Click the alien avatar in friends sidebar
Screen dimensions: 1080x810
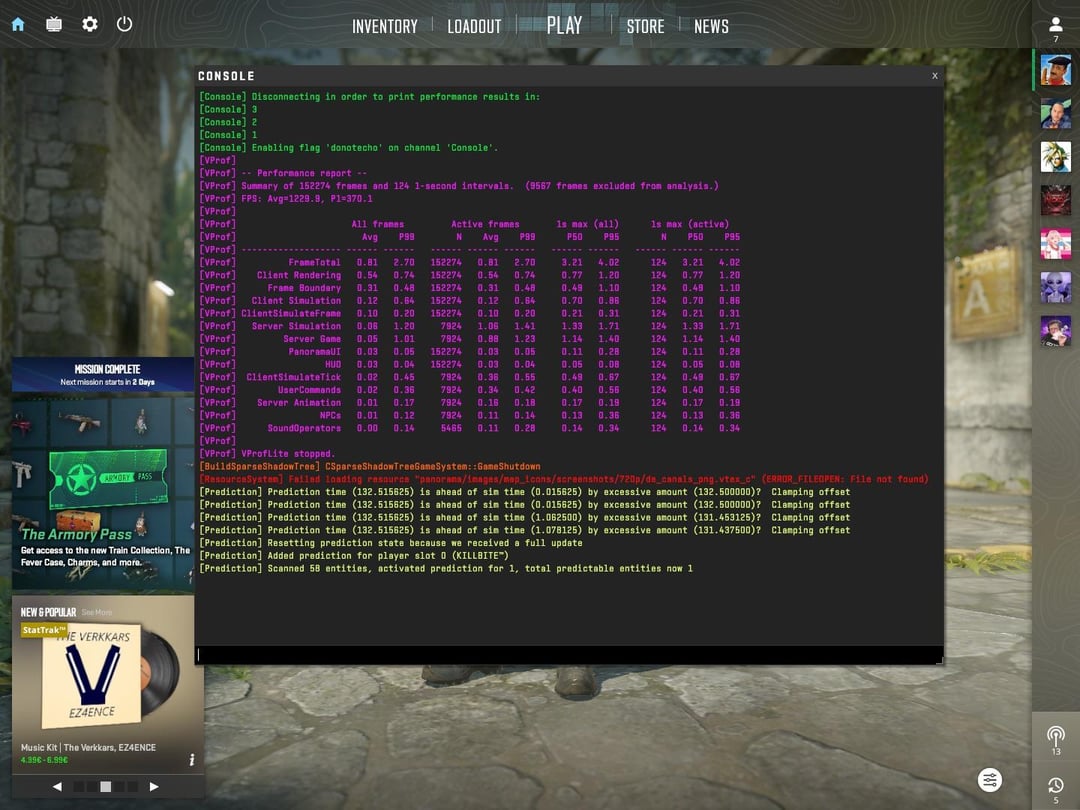(x=1055, y=287)
